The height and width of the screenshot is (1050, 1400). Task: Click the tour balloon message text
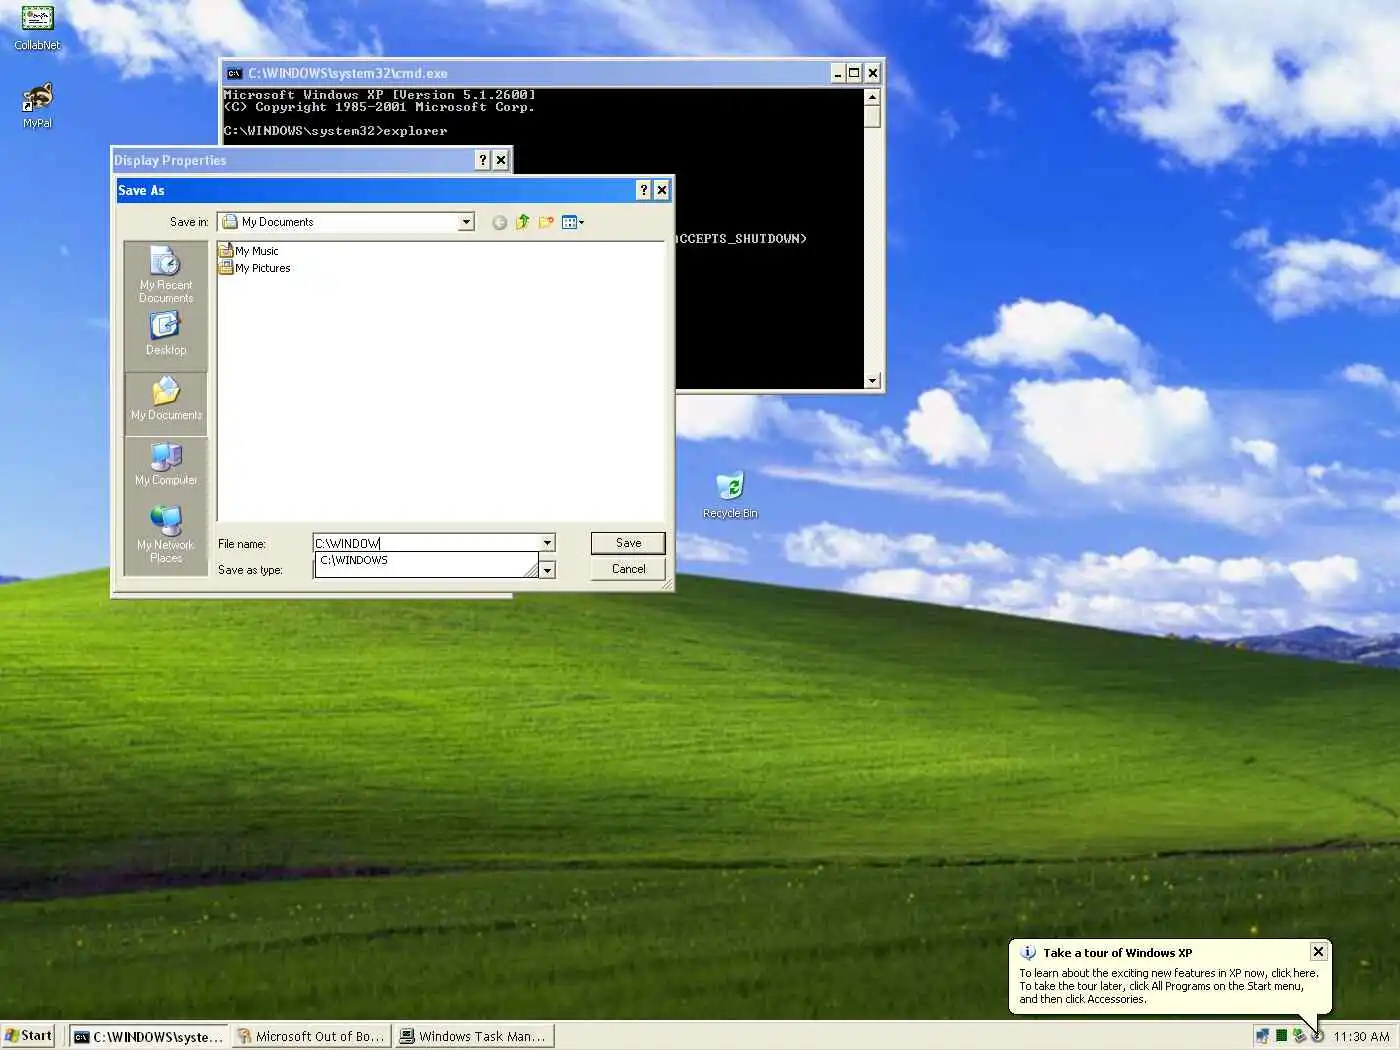[x=1168, y=986]
